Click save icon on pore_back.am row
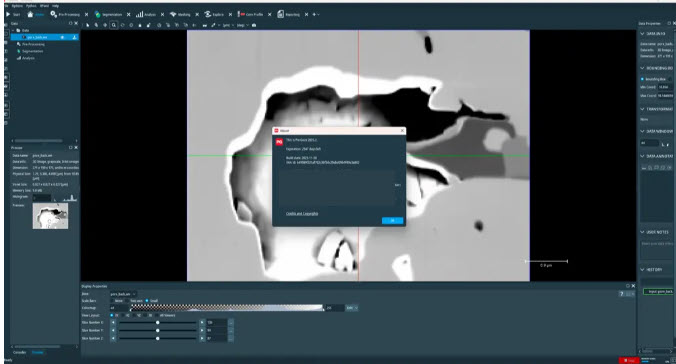The width and height of the screenshot is (676, 364). pyautogui.click(x=75, y=37)
